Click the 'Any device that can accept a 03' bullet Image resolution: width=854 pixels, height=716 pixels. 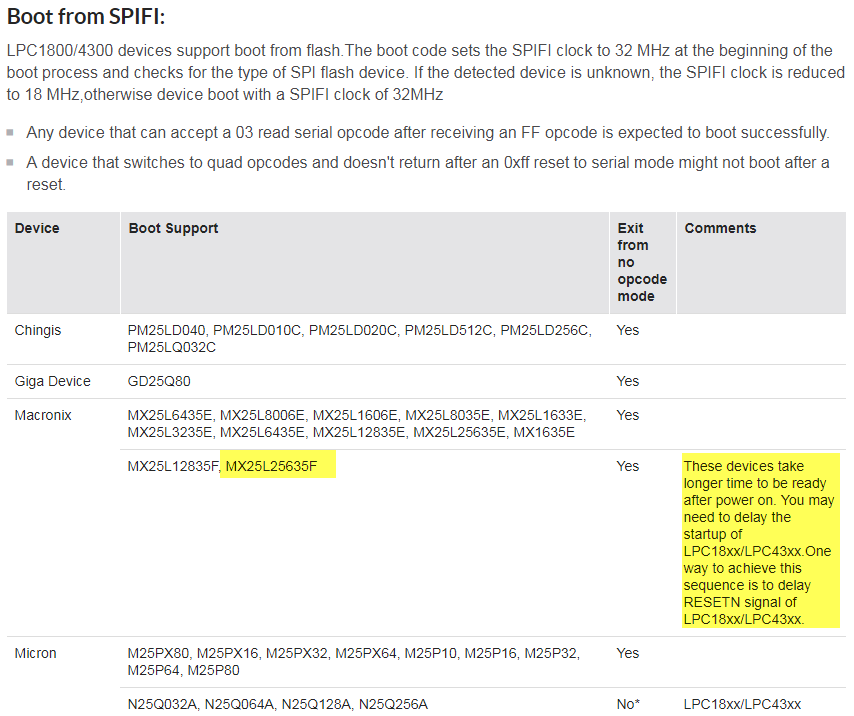pyautogui.click(x=428, y=132)
